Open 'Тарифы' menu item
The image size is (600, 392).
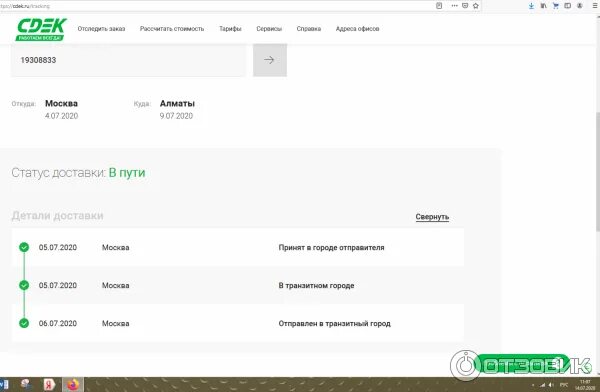click(230, 29)
